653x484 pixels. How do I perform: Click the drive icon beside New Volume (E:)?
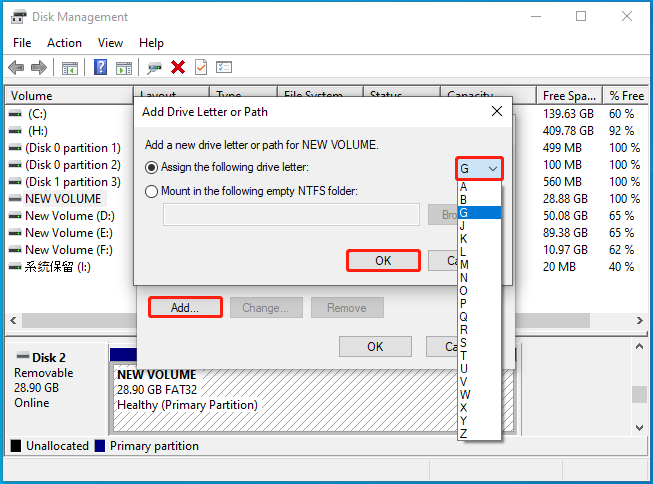coord(15,233)
